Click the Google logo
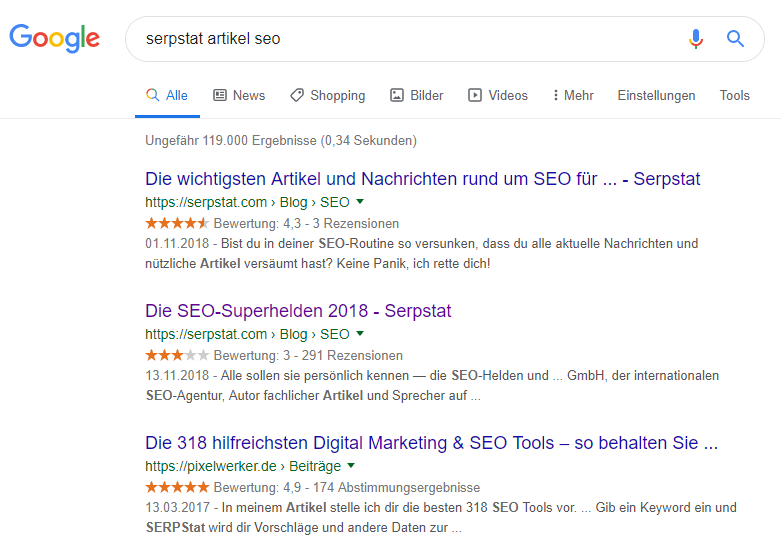781x558 pixels. [x=55, y=38]
